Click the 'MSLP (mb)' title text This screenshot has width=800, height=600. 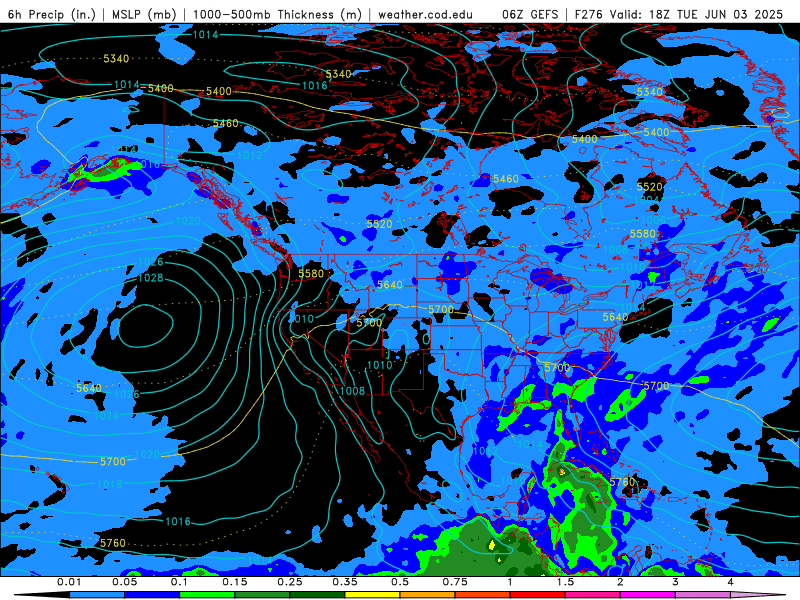click(x=145, y=15)
